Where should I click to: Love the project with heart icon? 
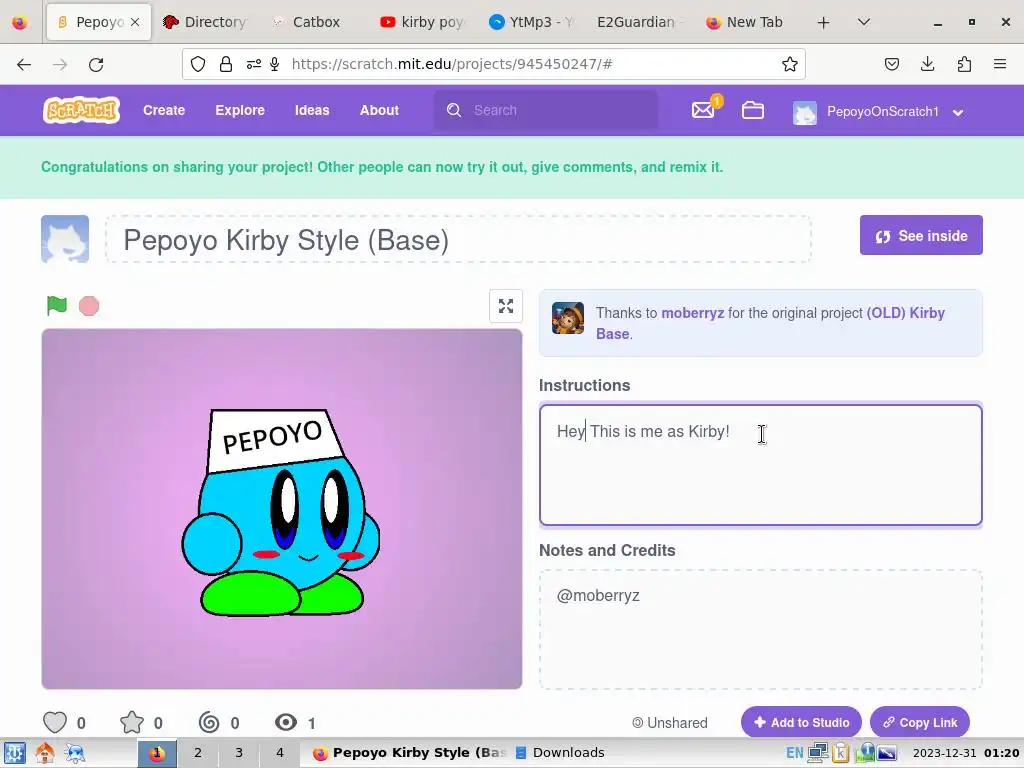point(55,722)
